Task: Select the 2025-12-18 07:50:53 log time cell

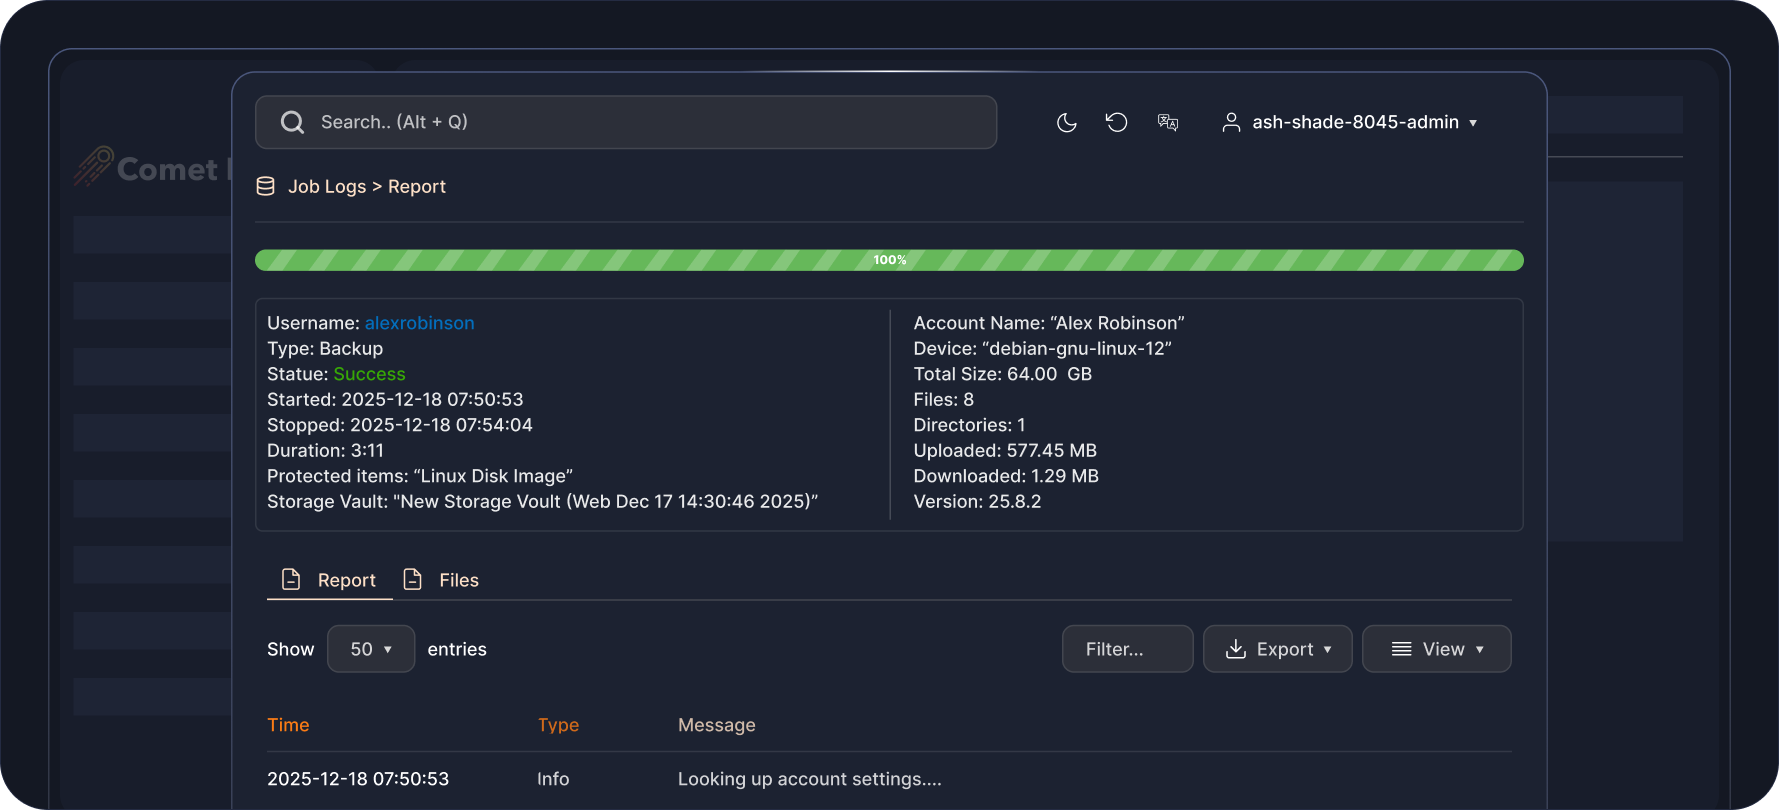Action: (358, 779)
